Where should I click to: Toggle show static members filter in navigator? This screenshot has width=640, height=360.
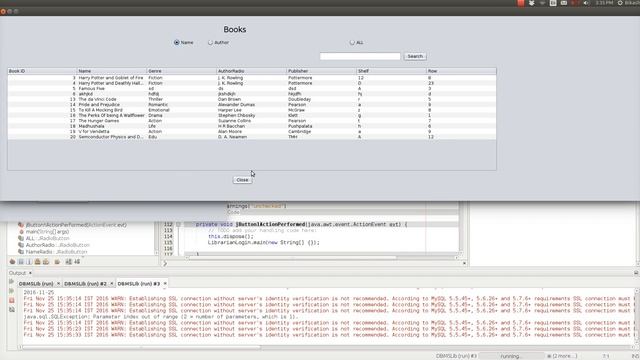(x=29, y=262)
